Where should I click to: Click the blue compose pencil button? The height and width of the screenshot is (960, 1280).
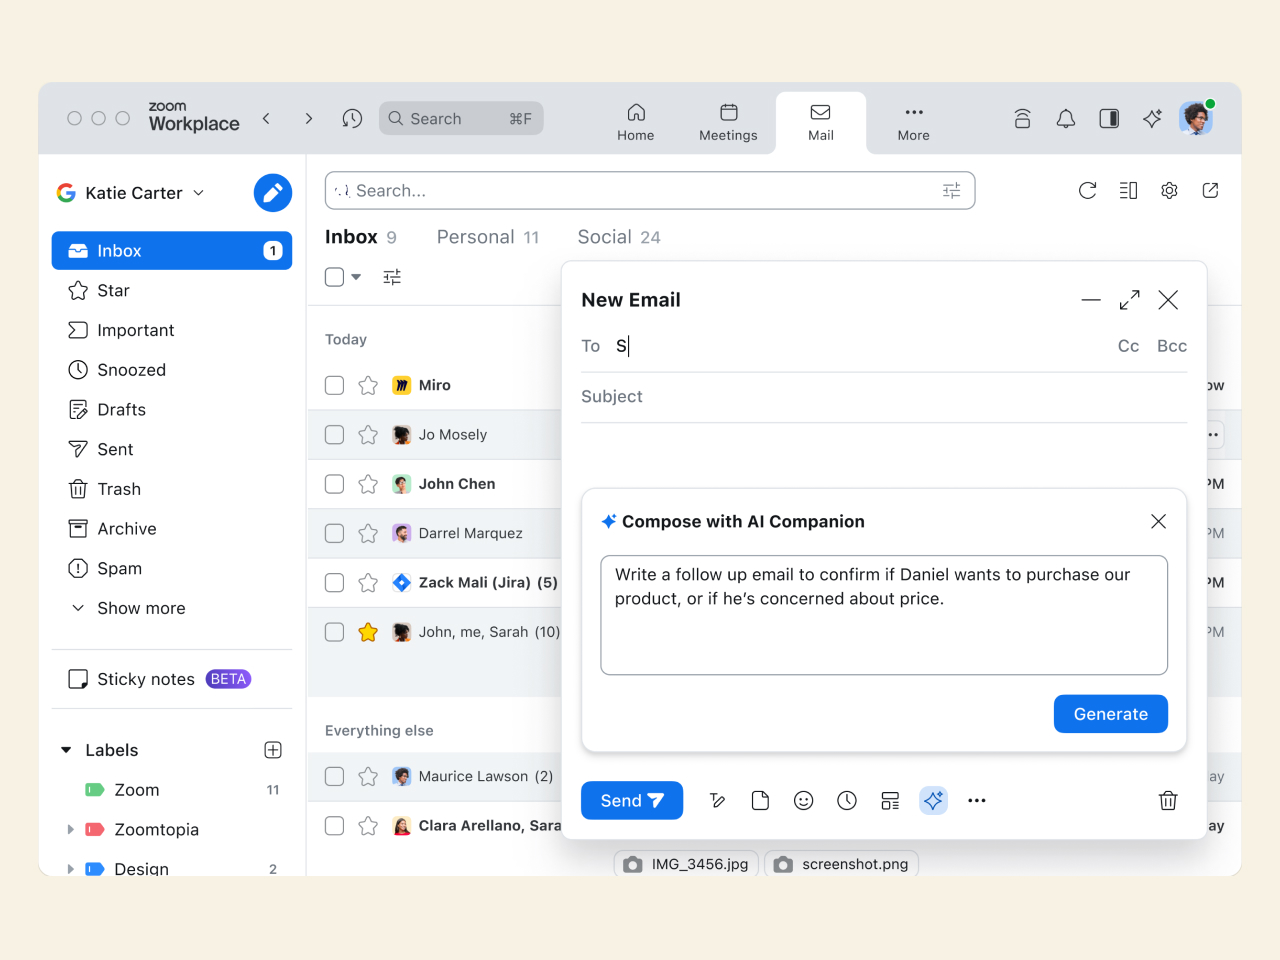(272, 193)
